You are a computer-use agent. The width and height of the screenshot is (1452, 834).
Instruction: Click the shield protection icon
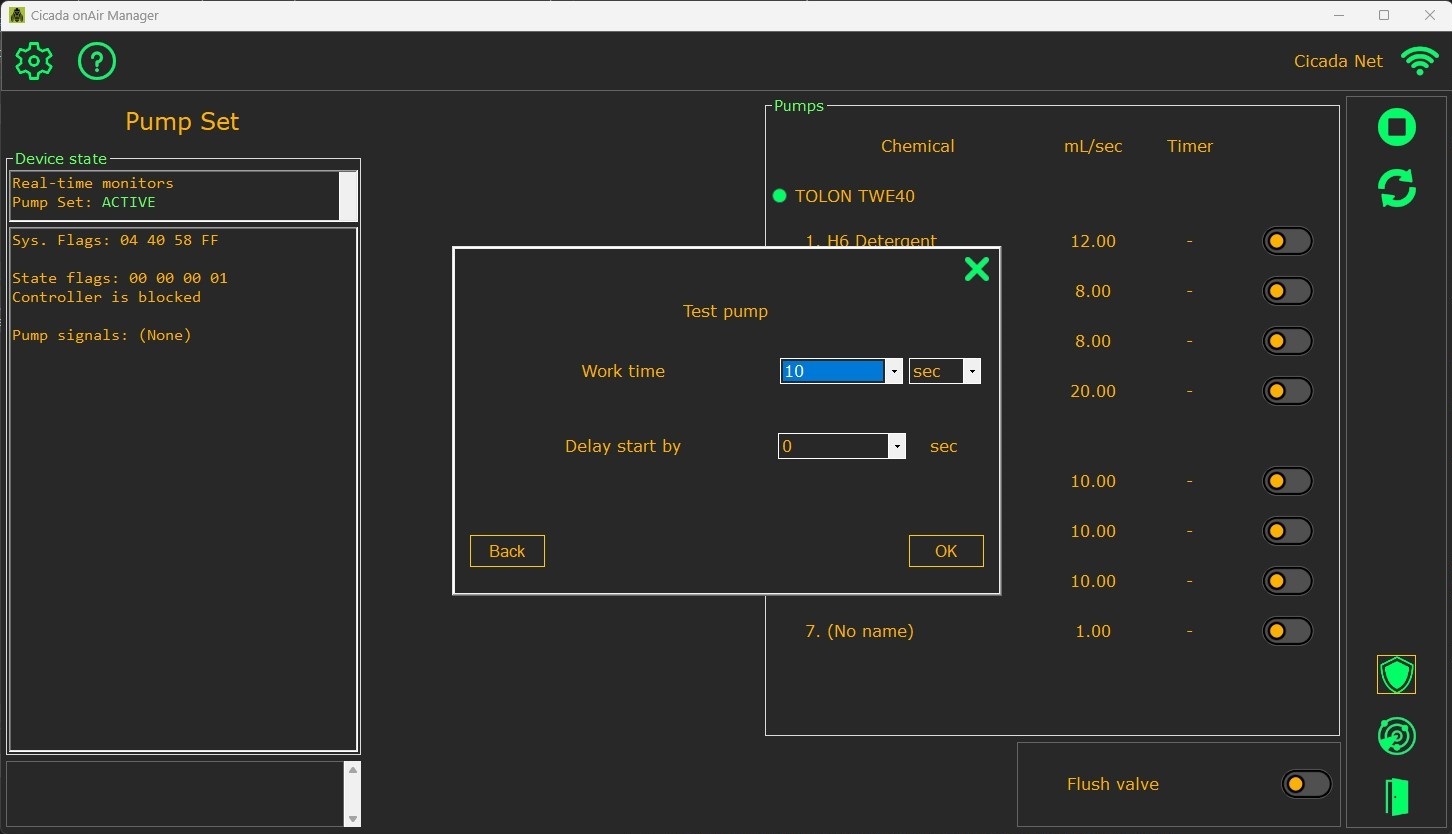(1396, 675)
